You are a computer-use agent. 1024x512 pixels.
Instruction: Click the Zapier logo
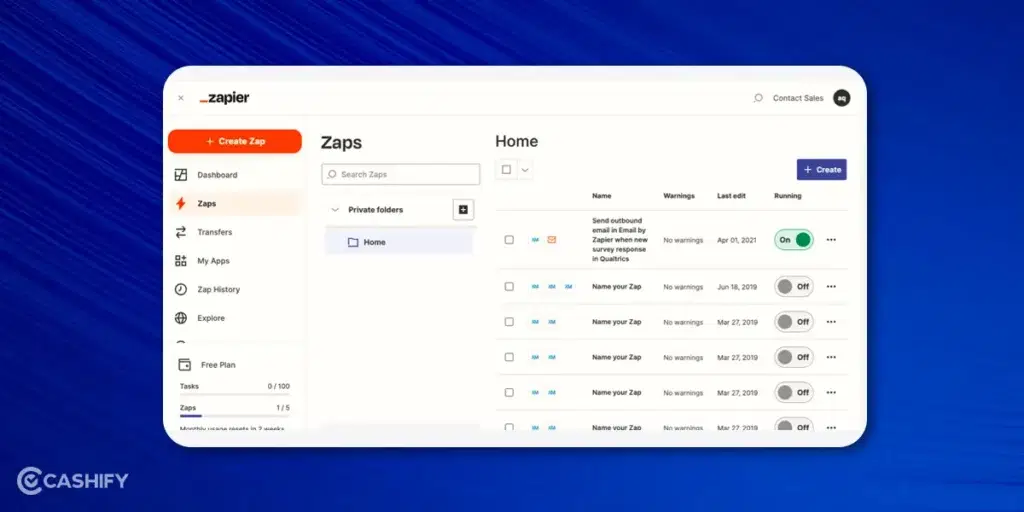225,98
